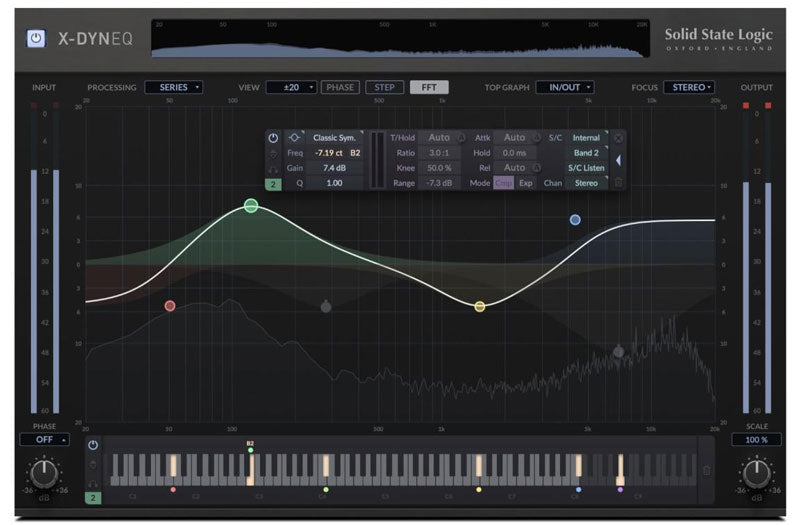The image size is (800, 525).
Task: Select the grey inactive node near 5k
Action: (x=618, y=351)
